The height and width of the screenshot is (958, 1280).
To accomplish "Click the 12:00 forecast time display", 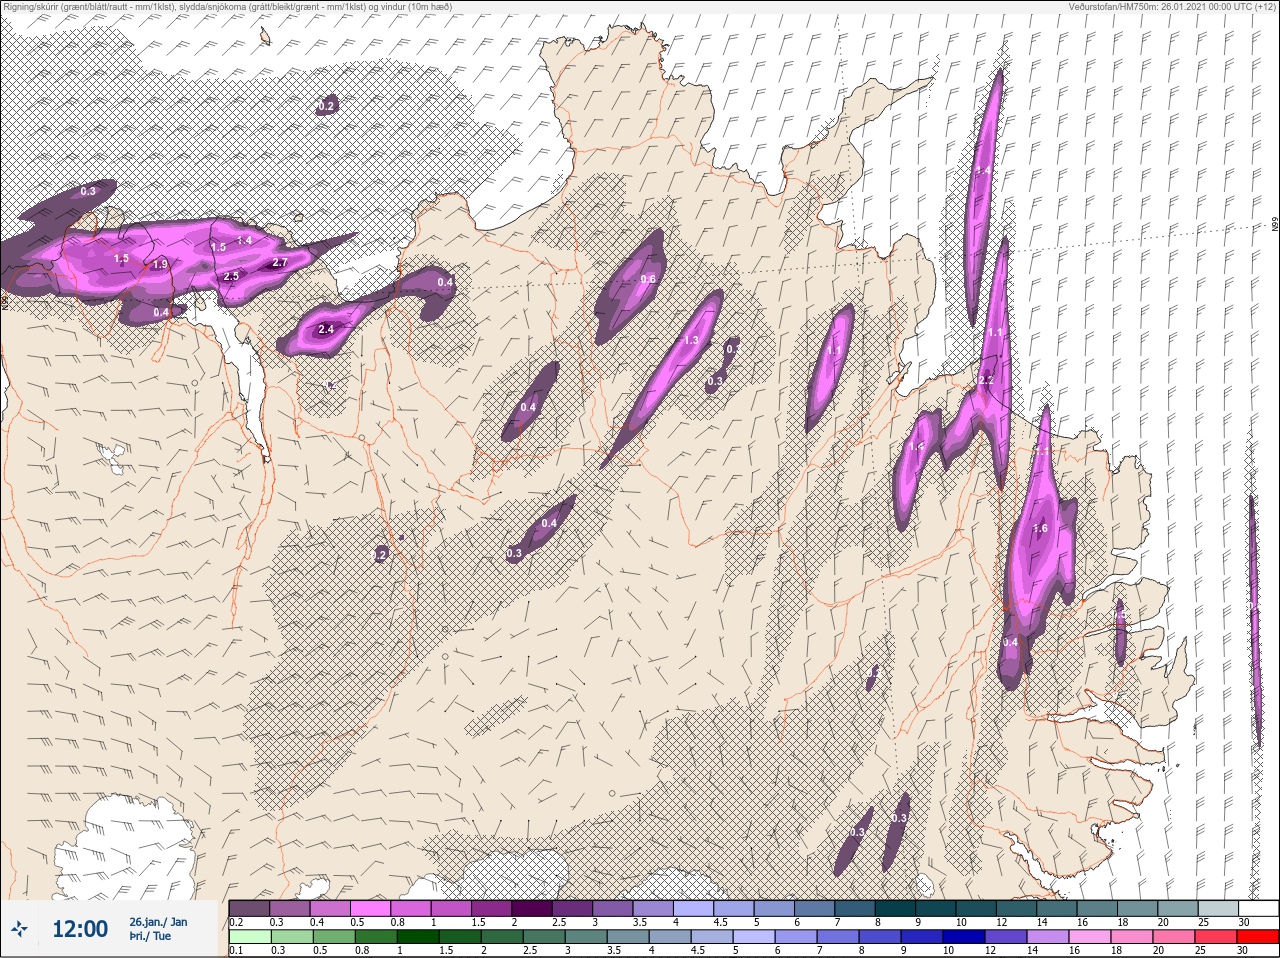I will (x=80, y=929).
